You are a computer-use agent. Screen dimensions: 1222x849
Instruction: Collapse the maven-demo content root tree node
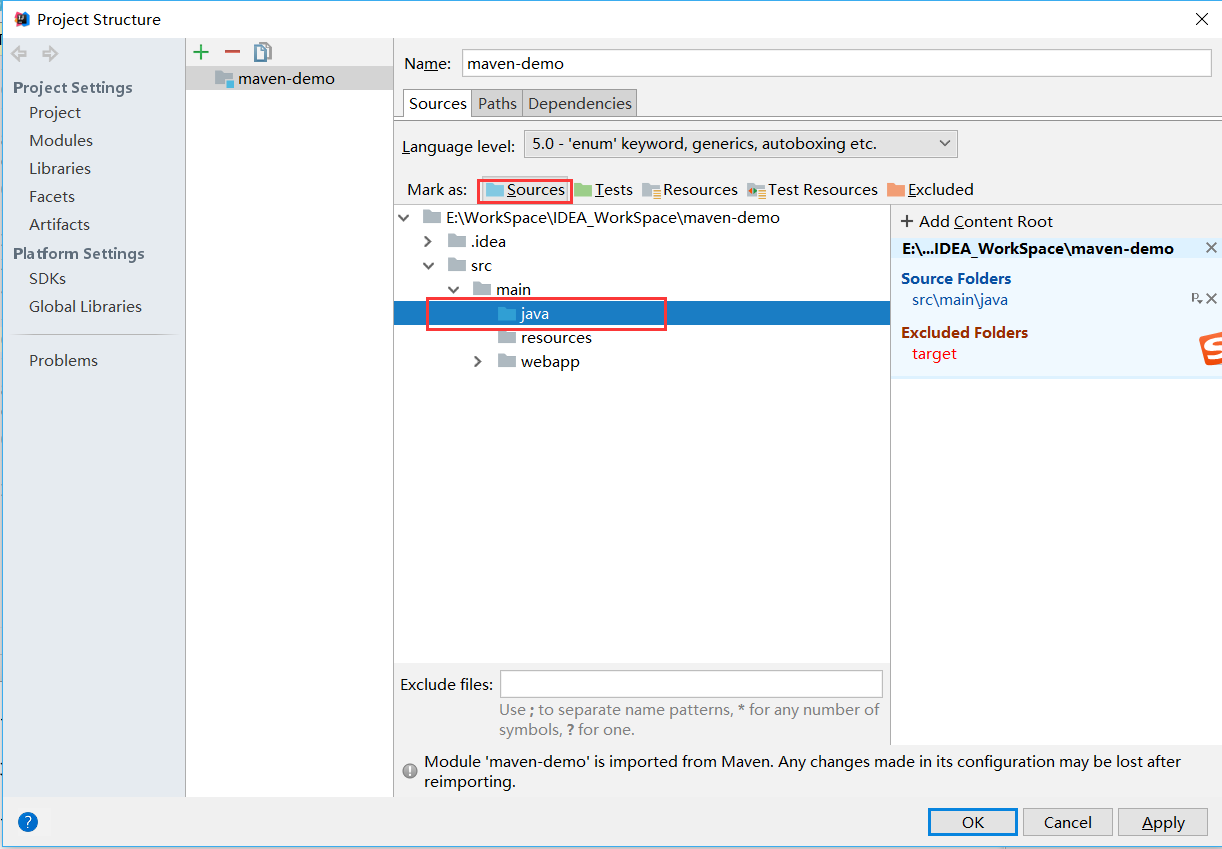point(404,218)
